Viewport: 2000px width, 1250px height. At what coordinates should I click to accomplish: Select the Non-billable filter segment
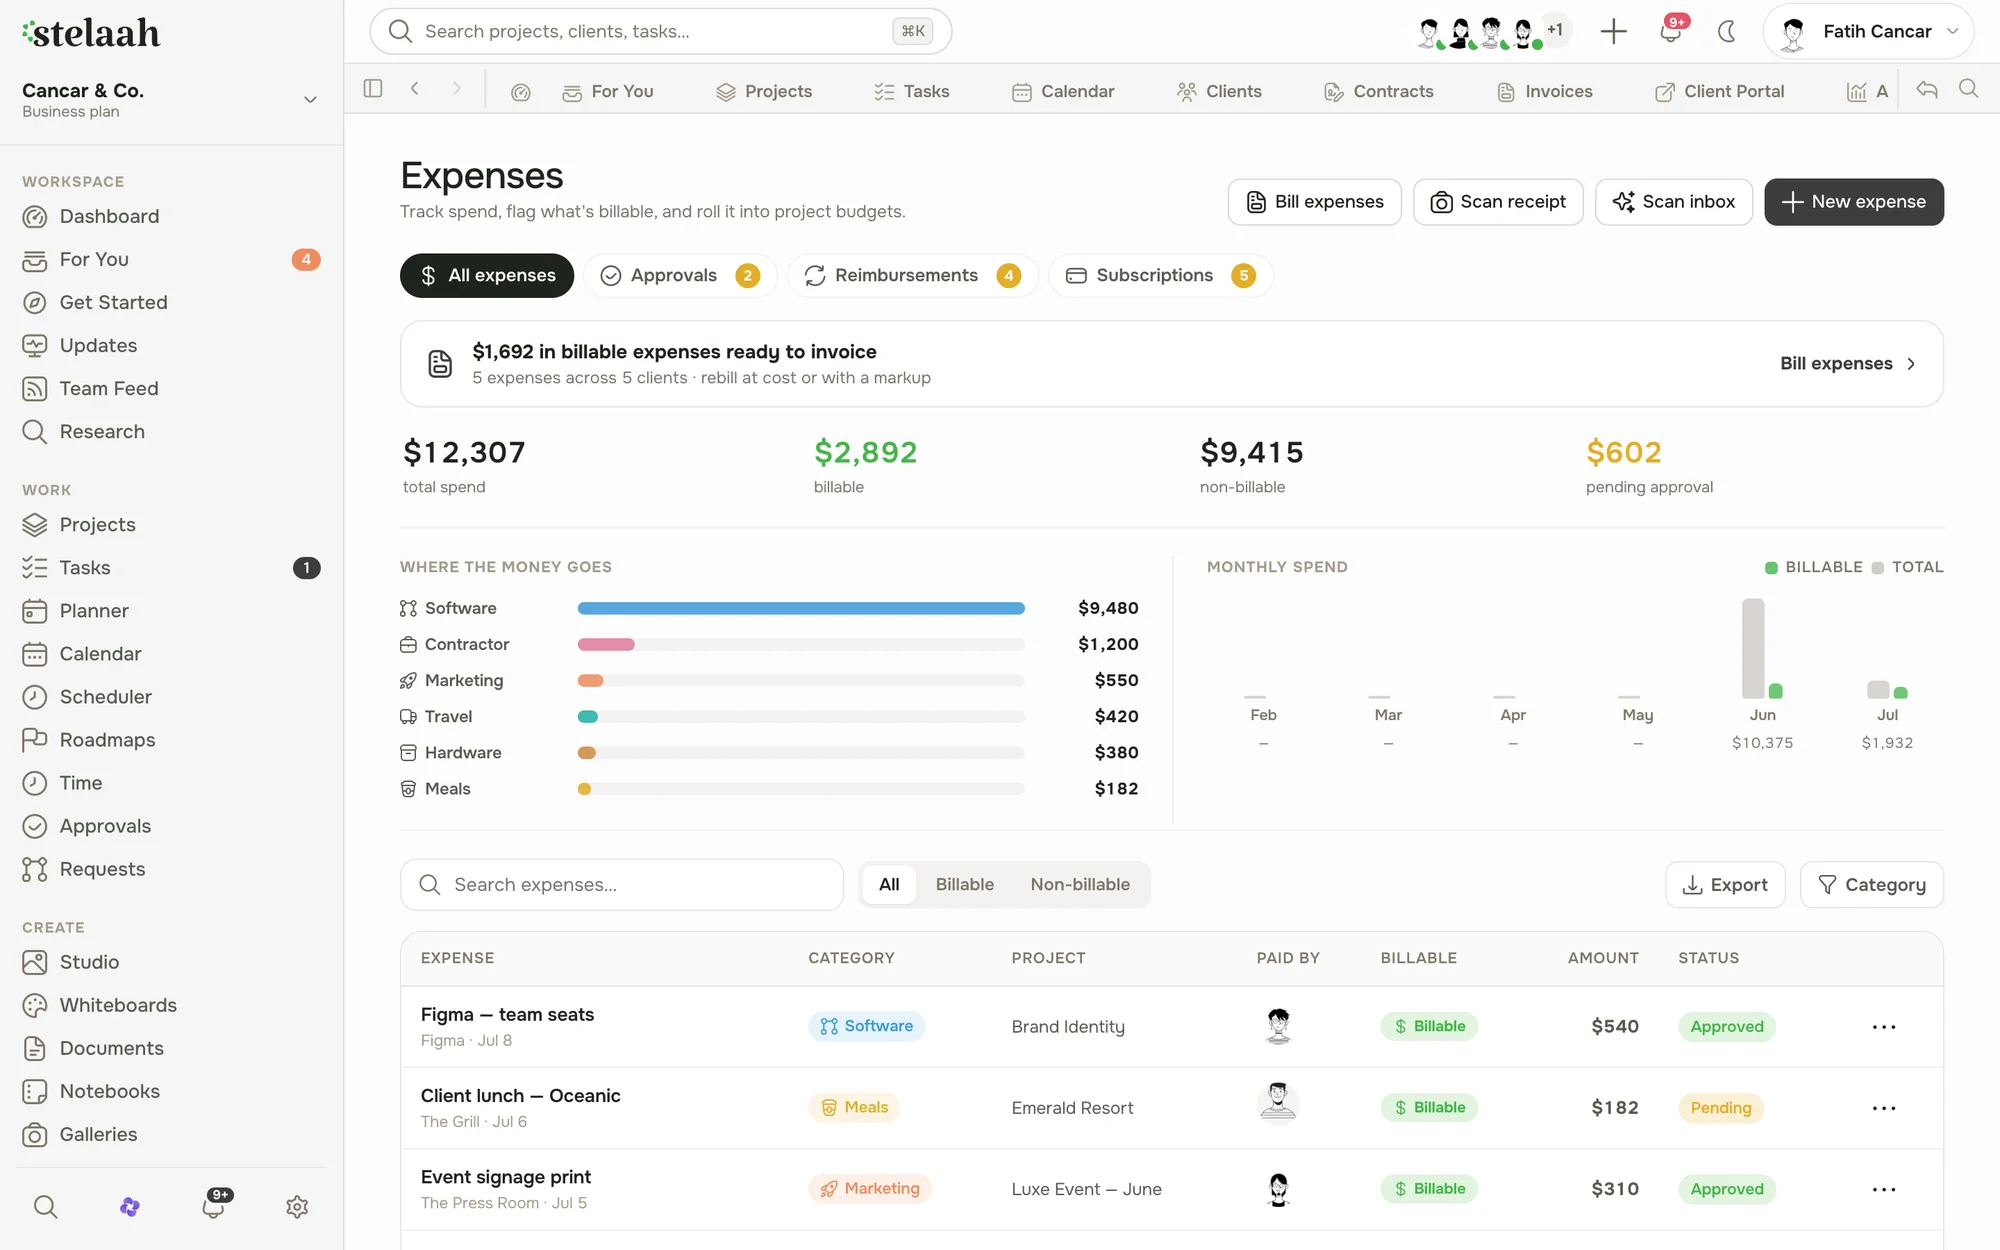1080,885
